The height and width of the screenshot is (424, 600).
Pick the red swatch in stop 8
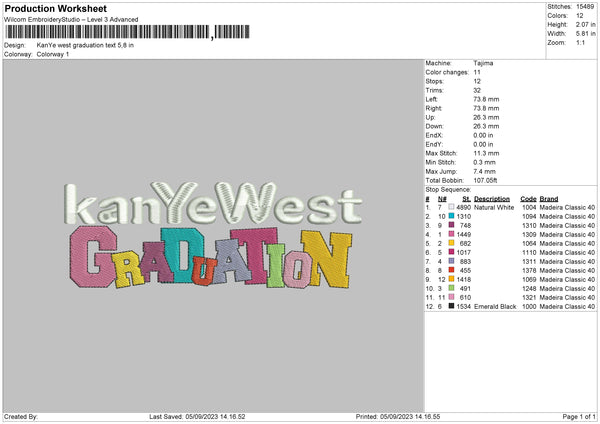452,270
